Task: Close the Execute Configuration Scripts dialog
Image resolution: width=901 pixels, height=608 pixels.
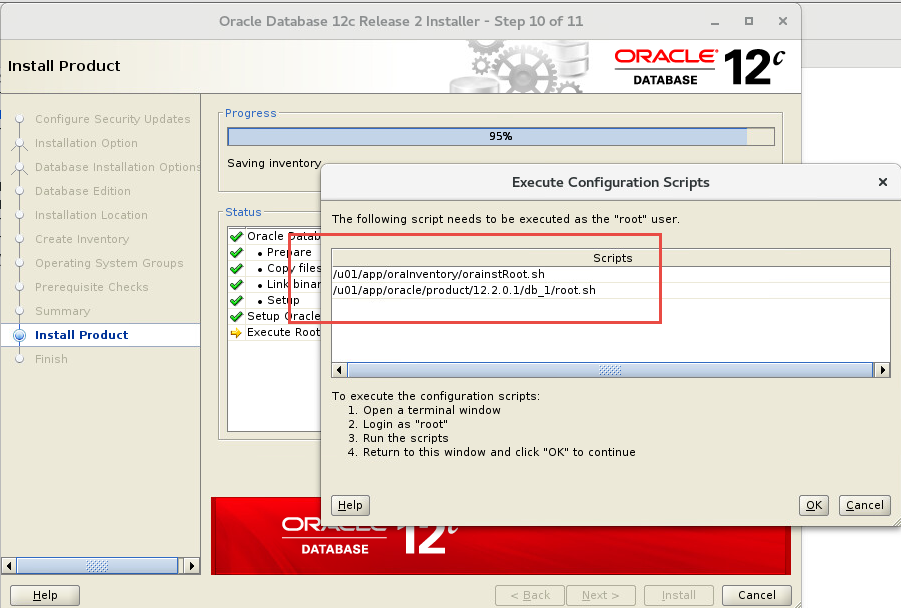Action: (x=883, y=182)
